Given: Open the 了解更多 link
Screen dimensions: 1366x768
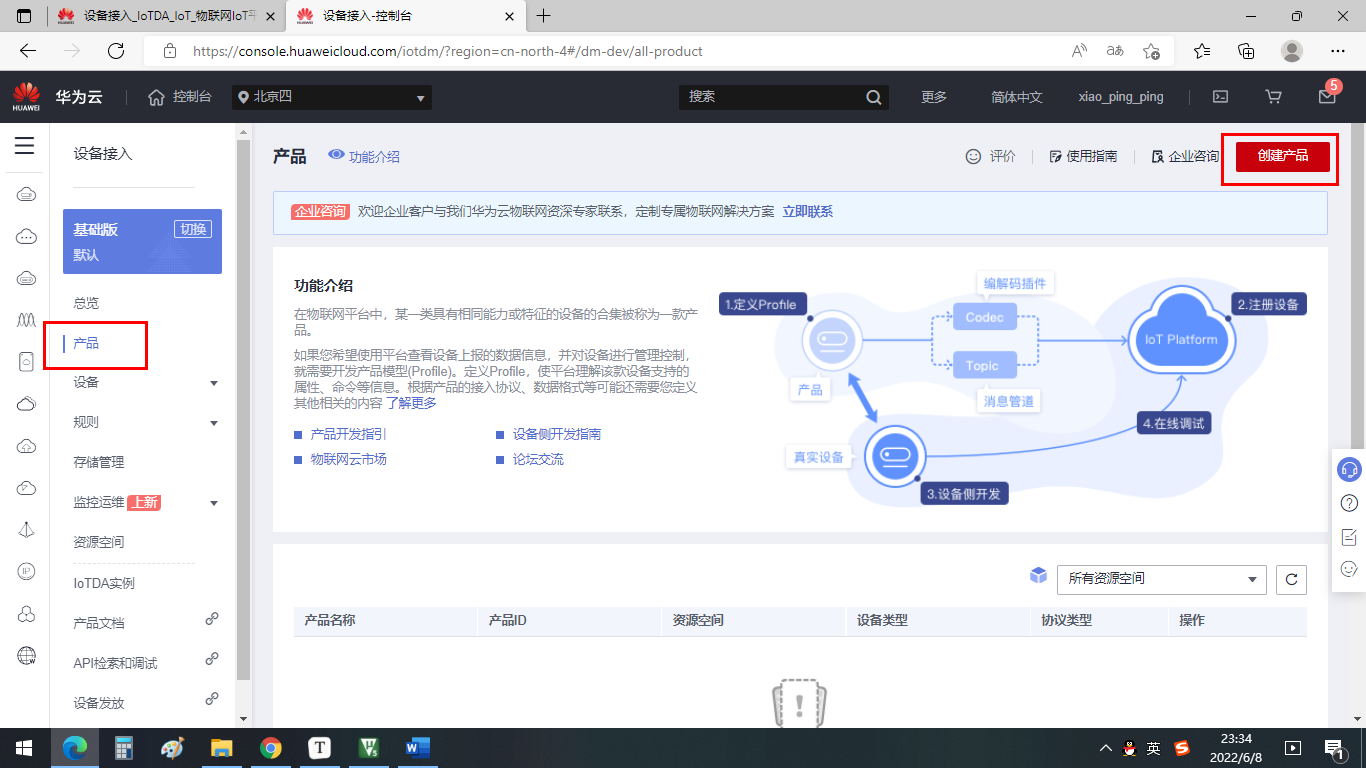Looking at the screenshot, I should point(411,403).
